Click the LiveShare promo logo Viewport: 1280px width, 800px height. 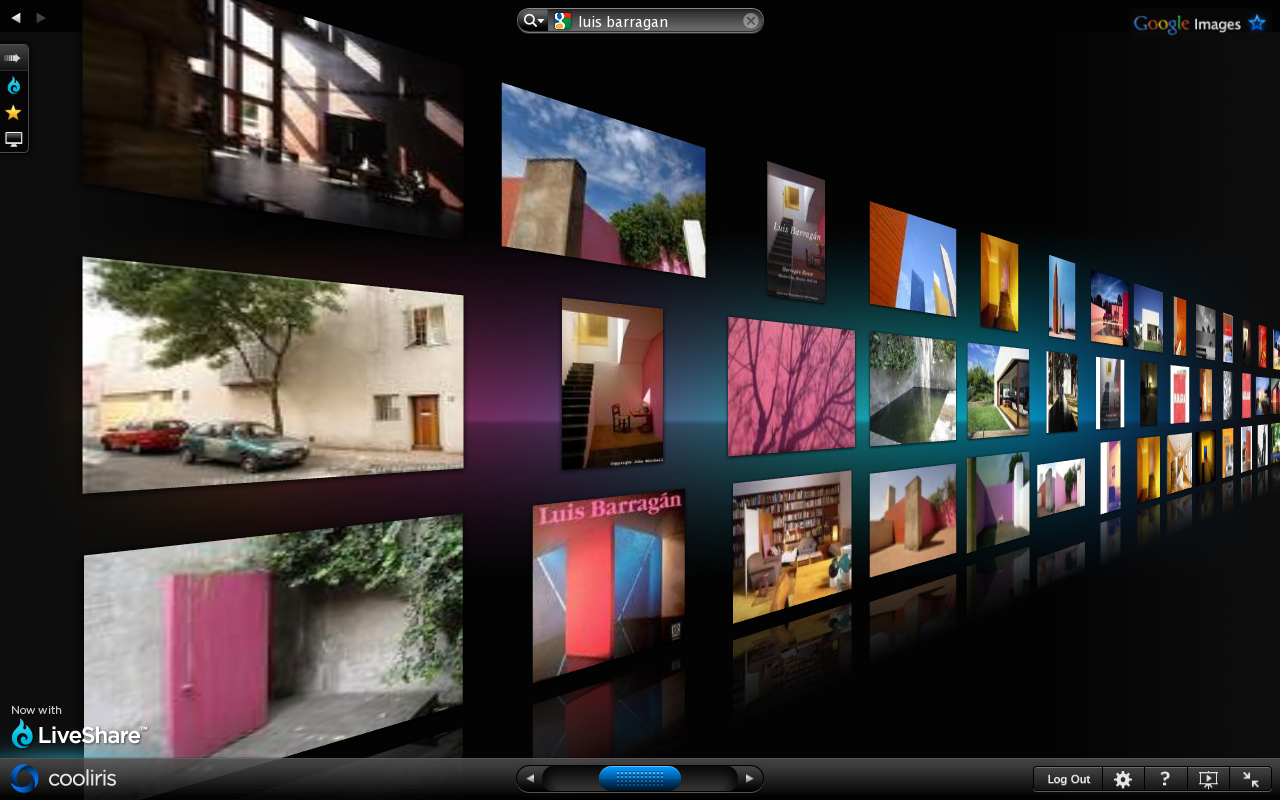(78, 733)
